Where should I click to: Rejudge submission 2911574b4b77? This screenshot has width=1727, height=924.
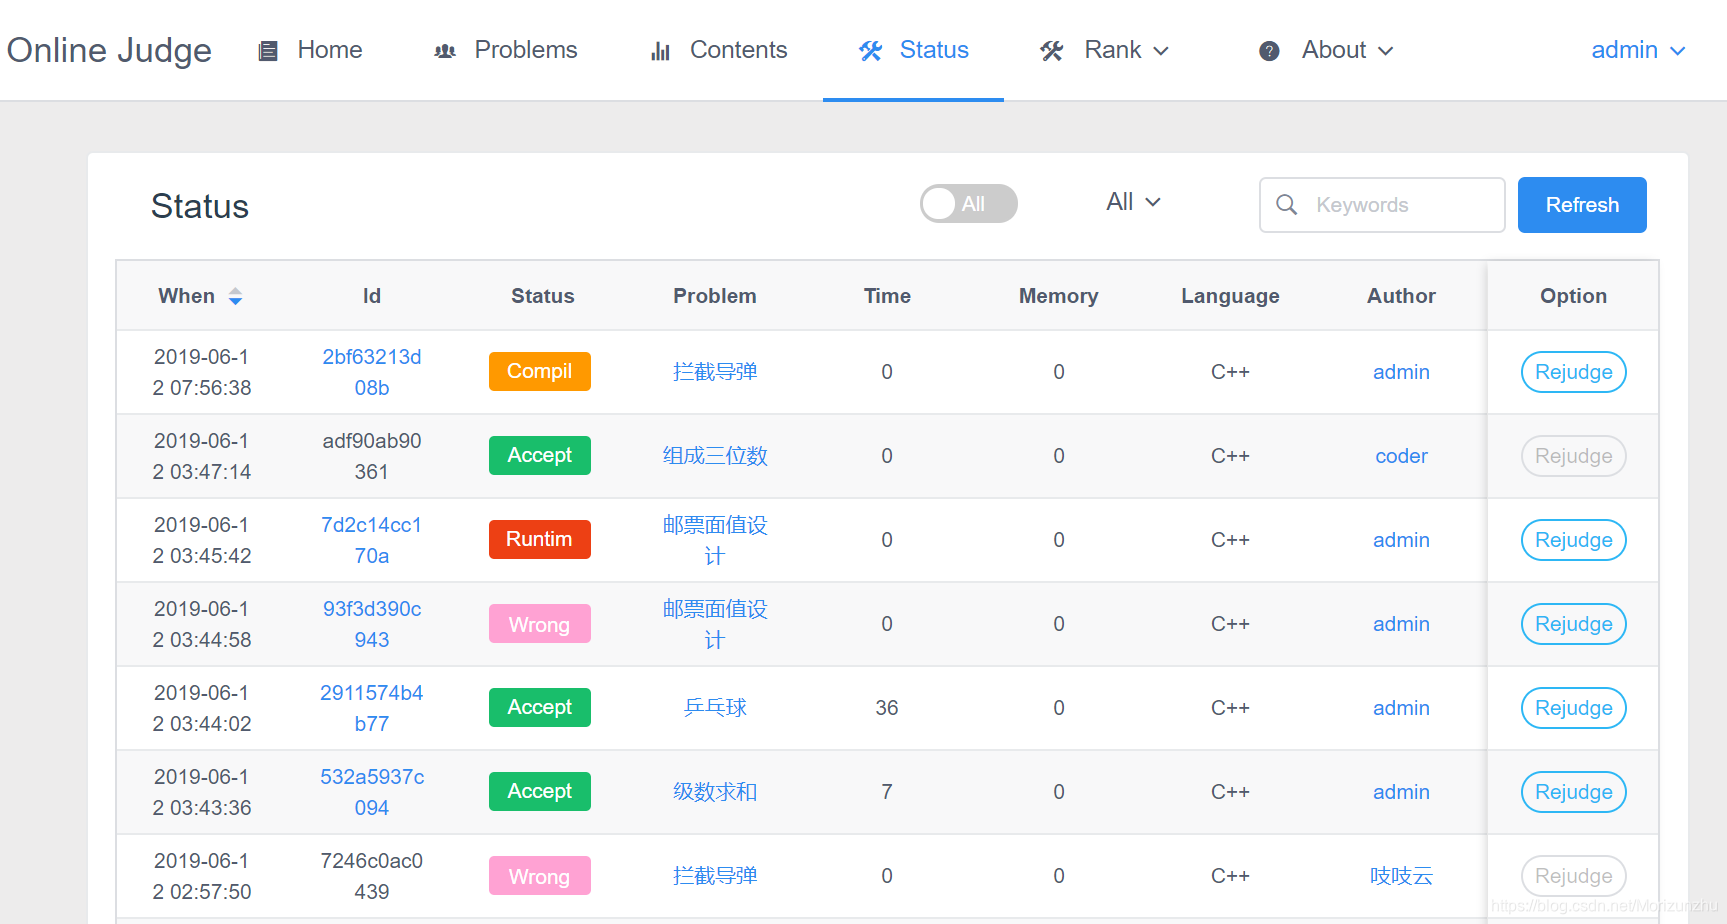(1573, 708)
